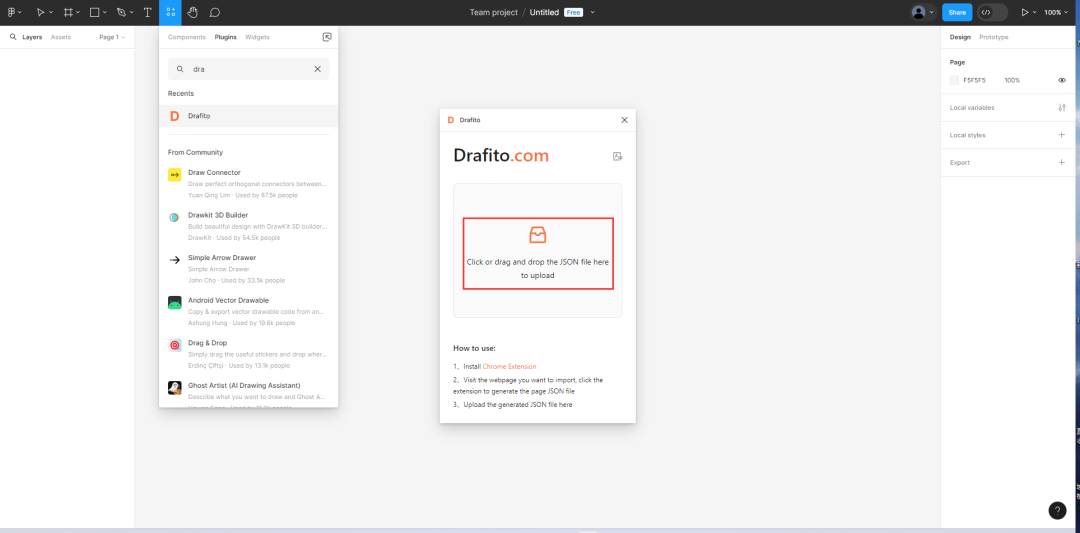Open the 100% zoom dropdown

click(1057, 12)
